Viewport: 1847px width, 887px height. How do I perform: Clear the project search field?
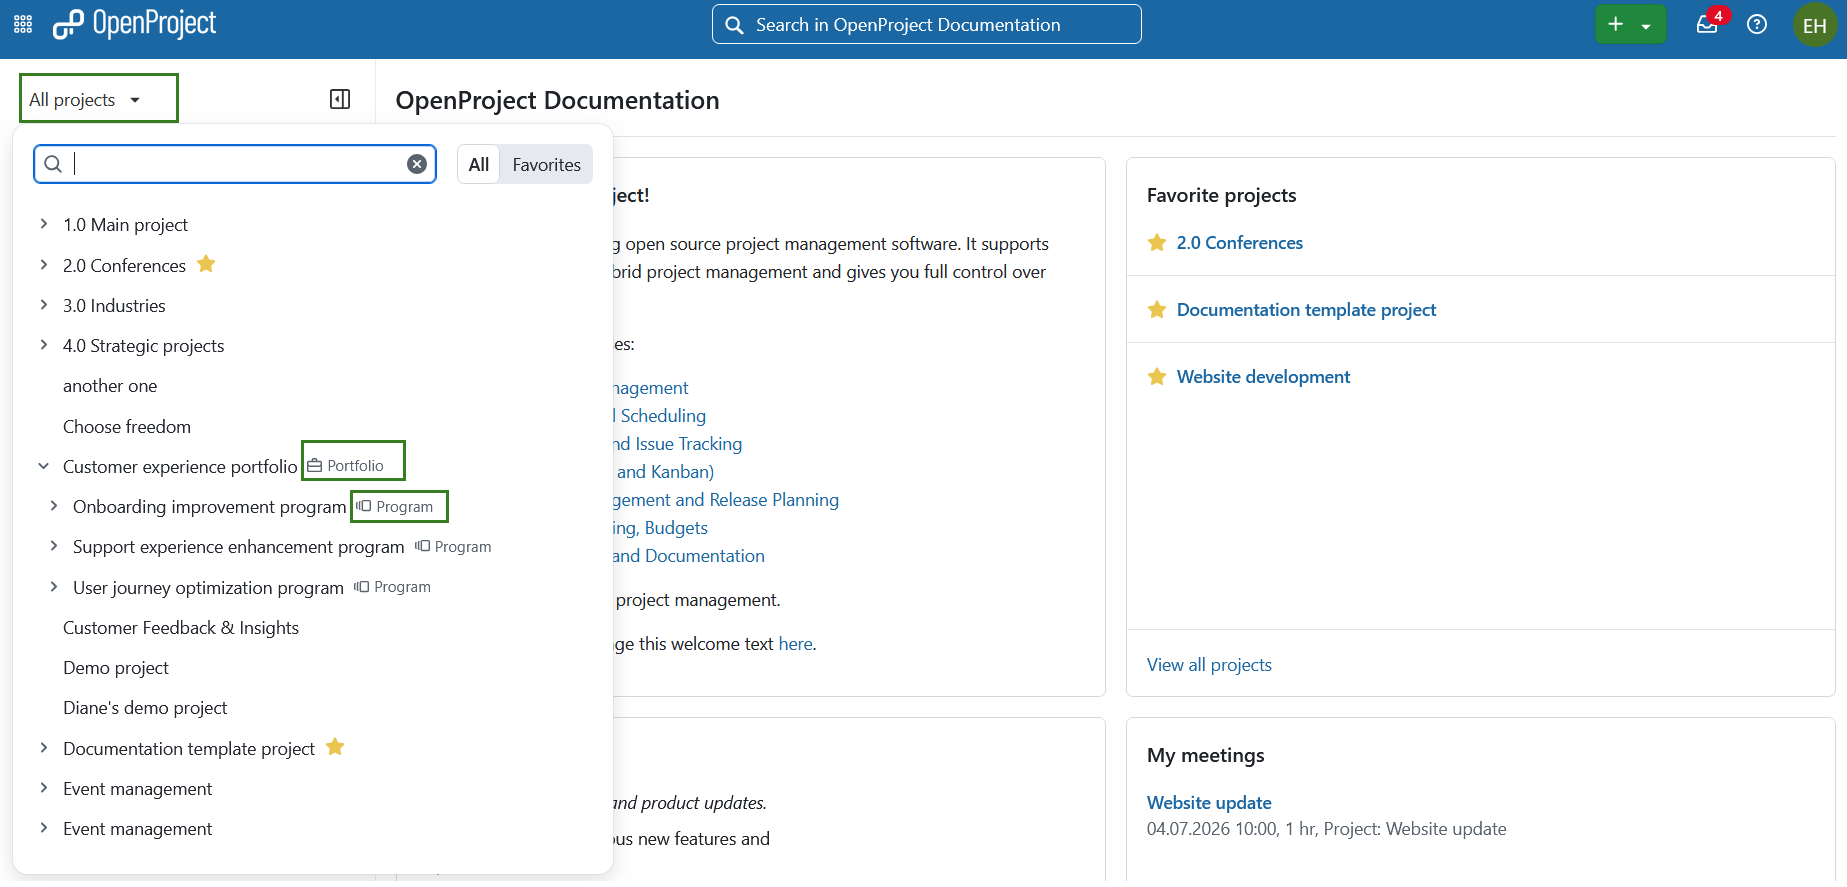click(x=417, y=164)
